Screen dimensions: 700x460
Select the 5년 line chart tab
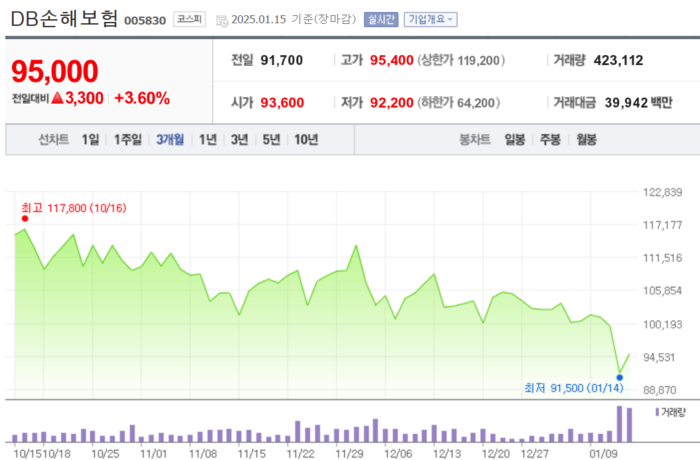271,140
